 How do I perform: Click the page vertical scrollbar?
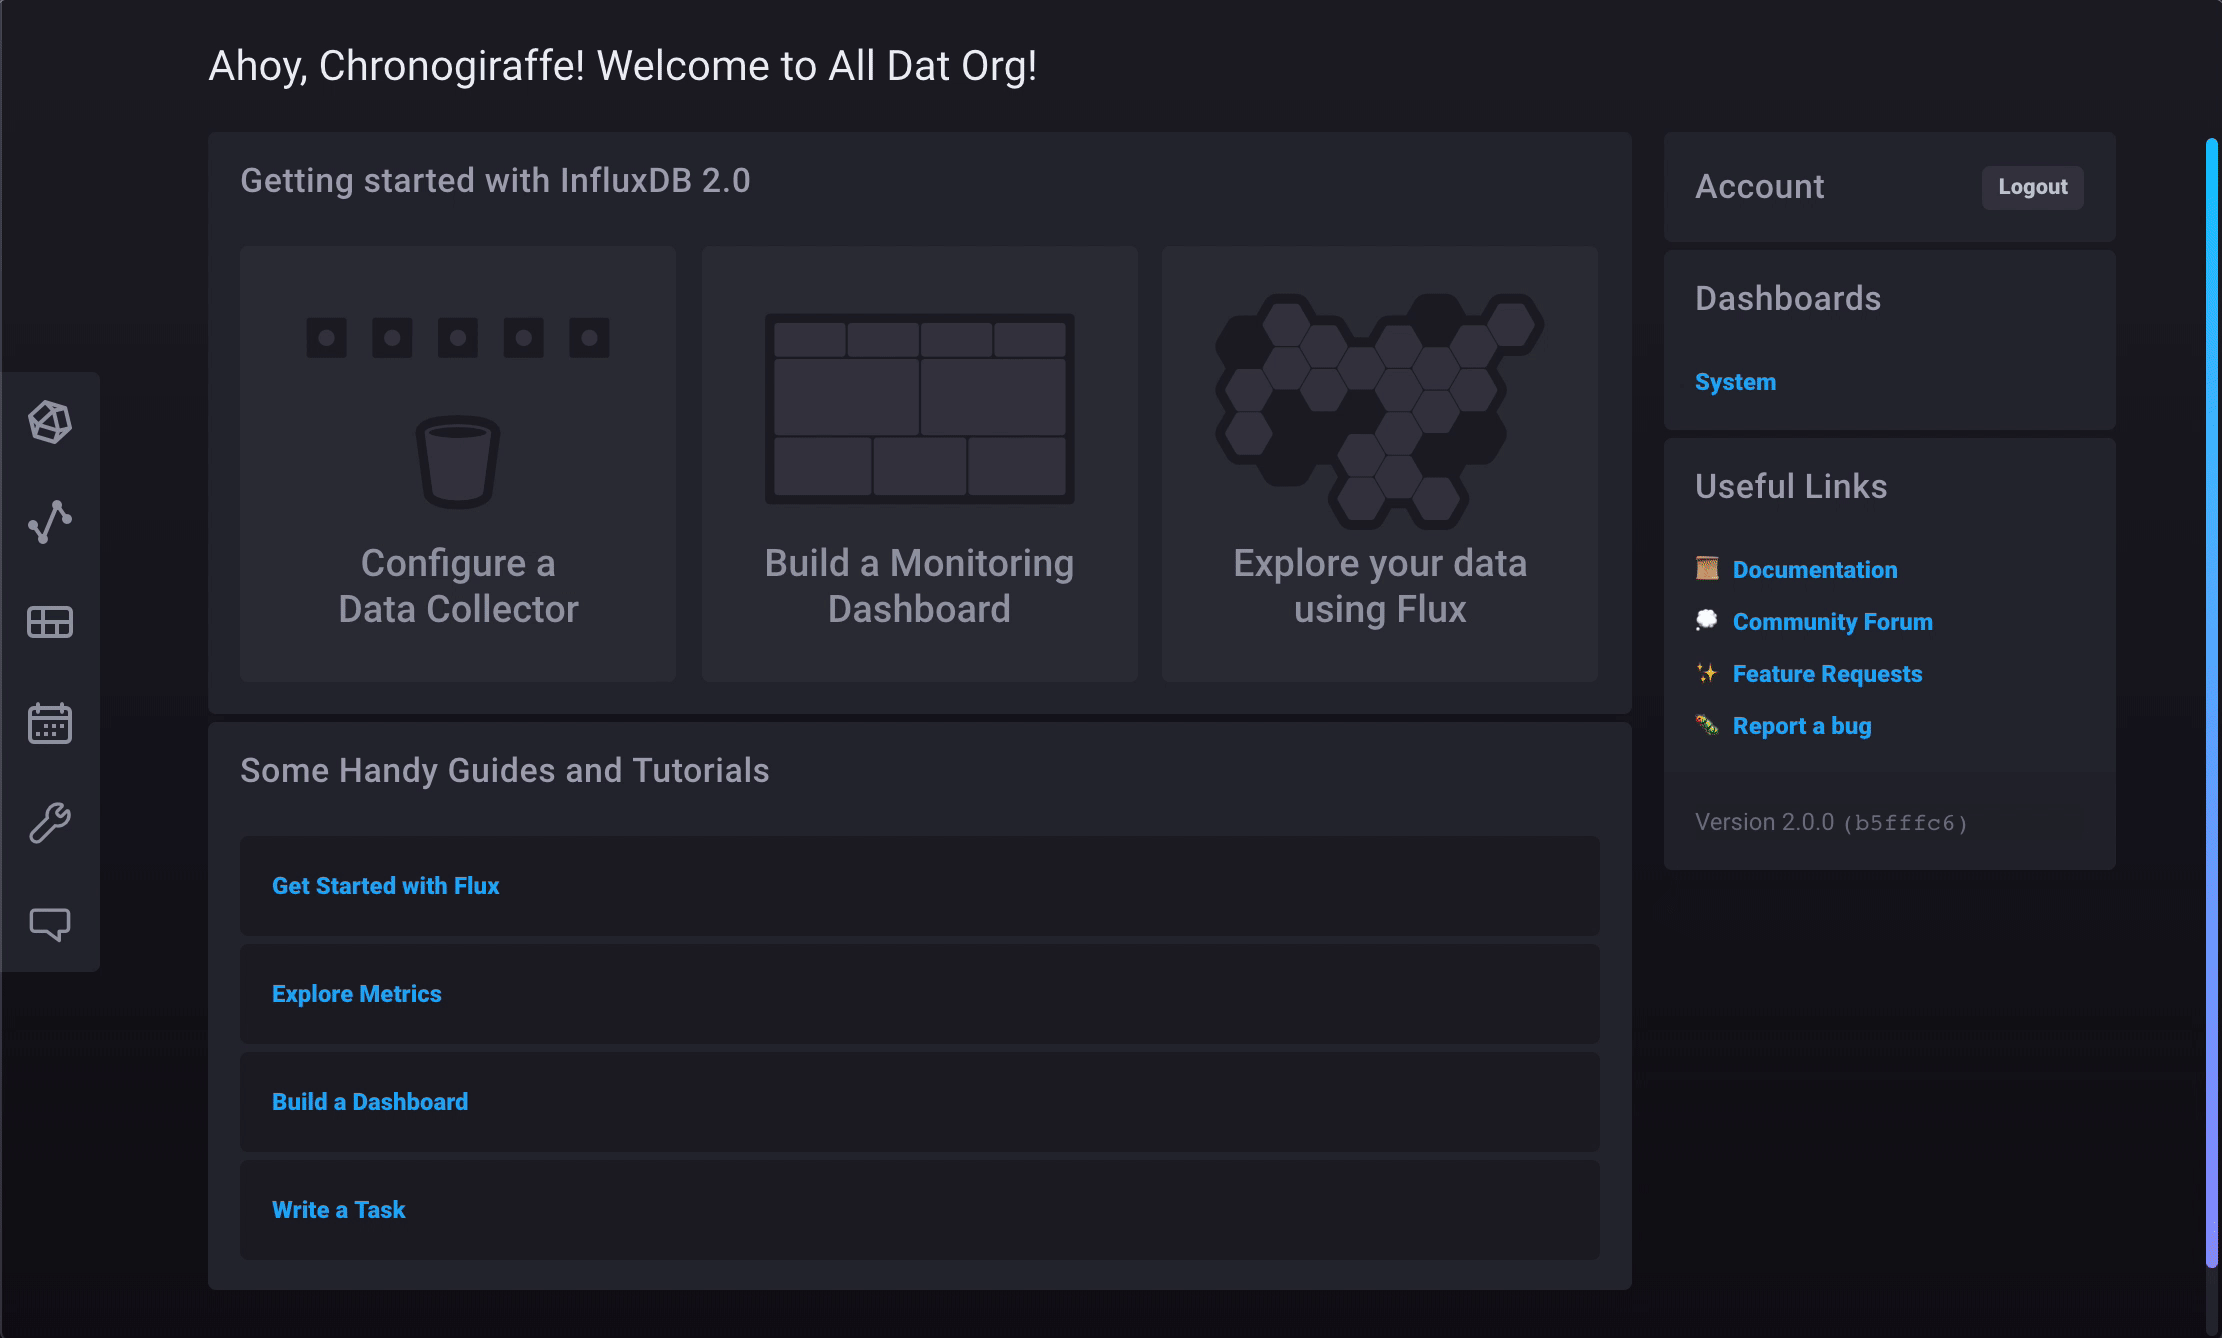tap(2211, 704)
